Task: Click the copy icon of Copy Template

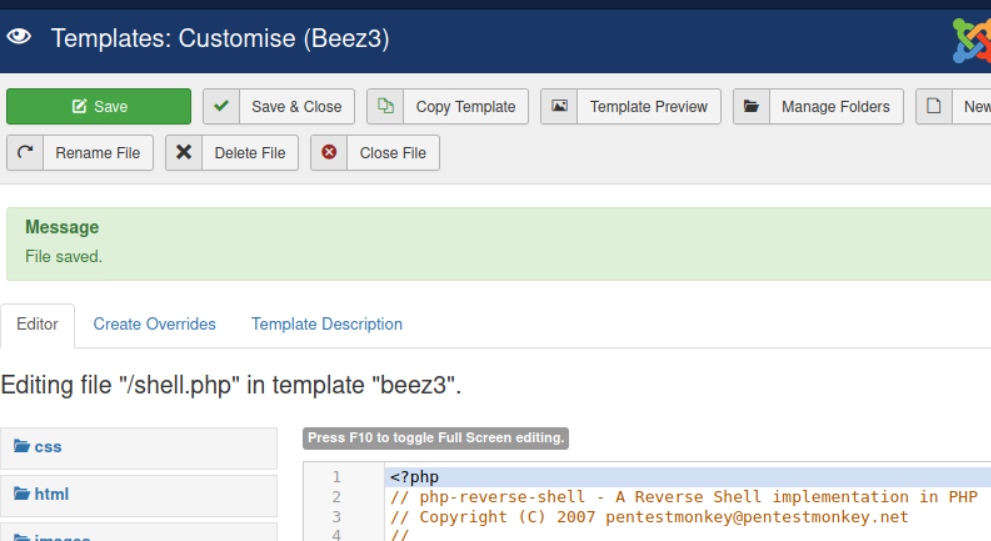Action: tap(385, 106)
